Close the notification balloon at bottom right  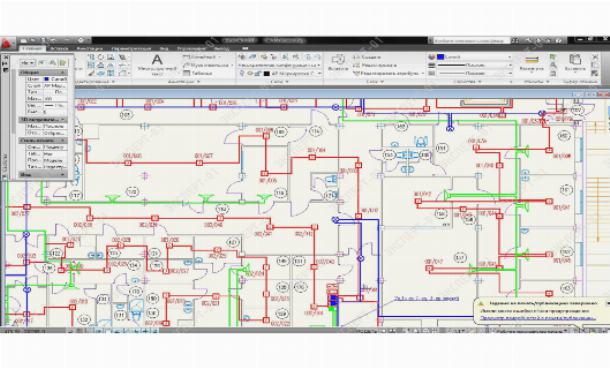pyautogui.click(x=607, y=303)
